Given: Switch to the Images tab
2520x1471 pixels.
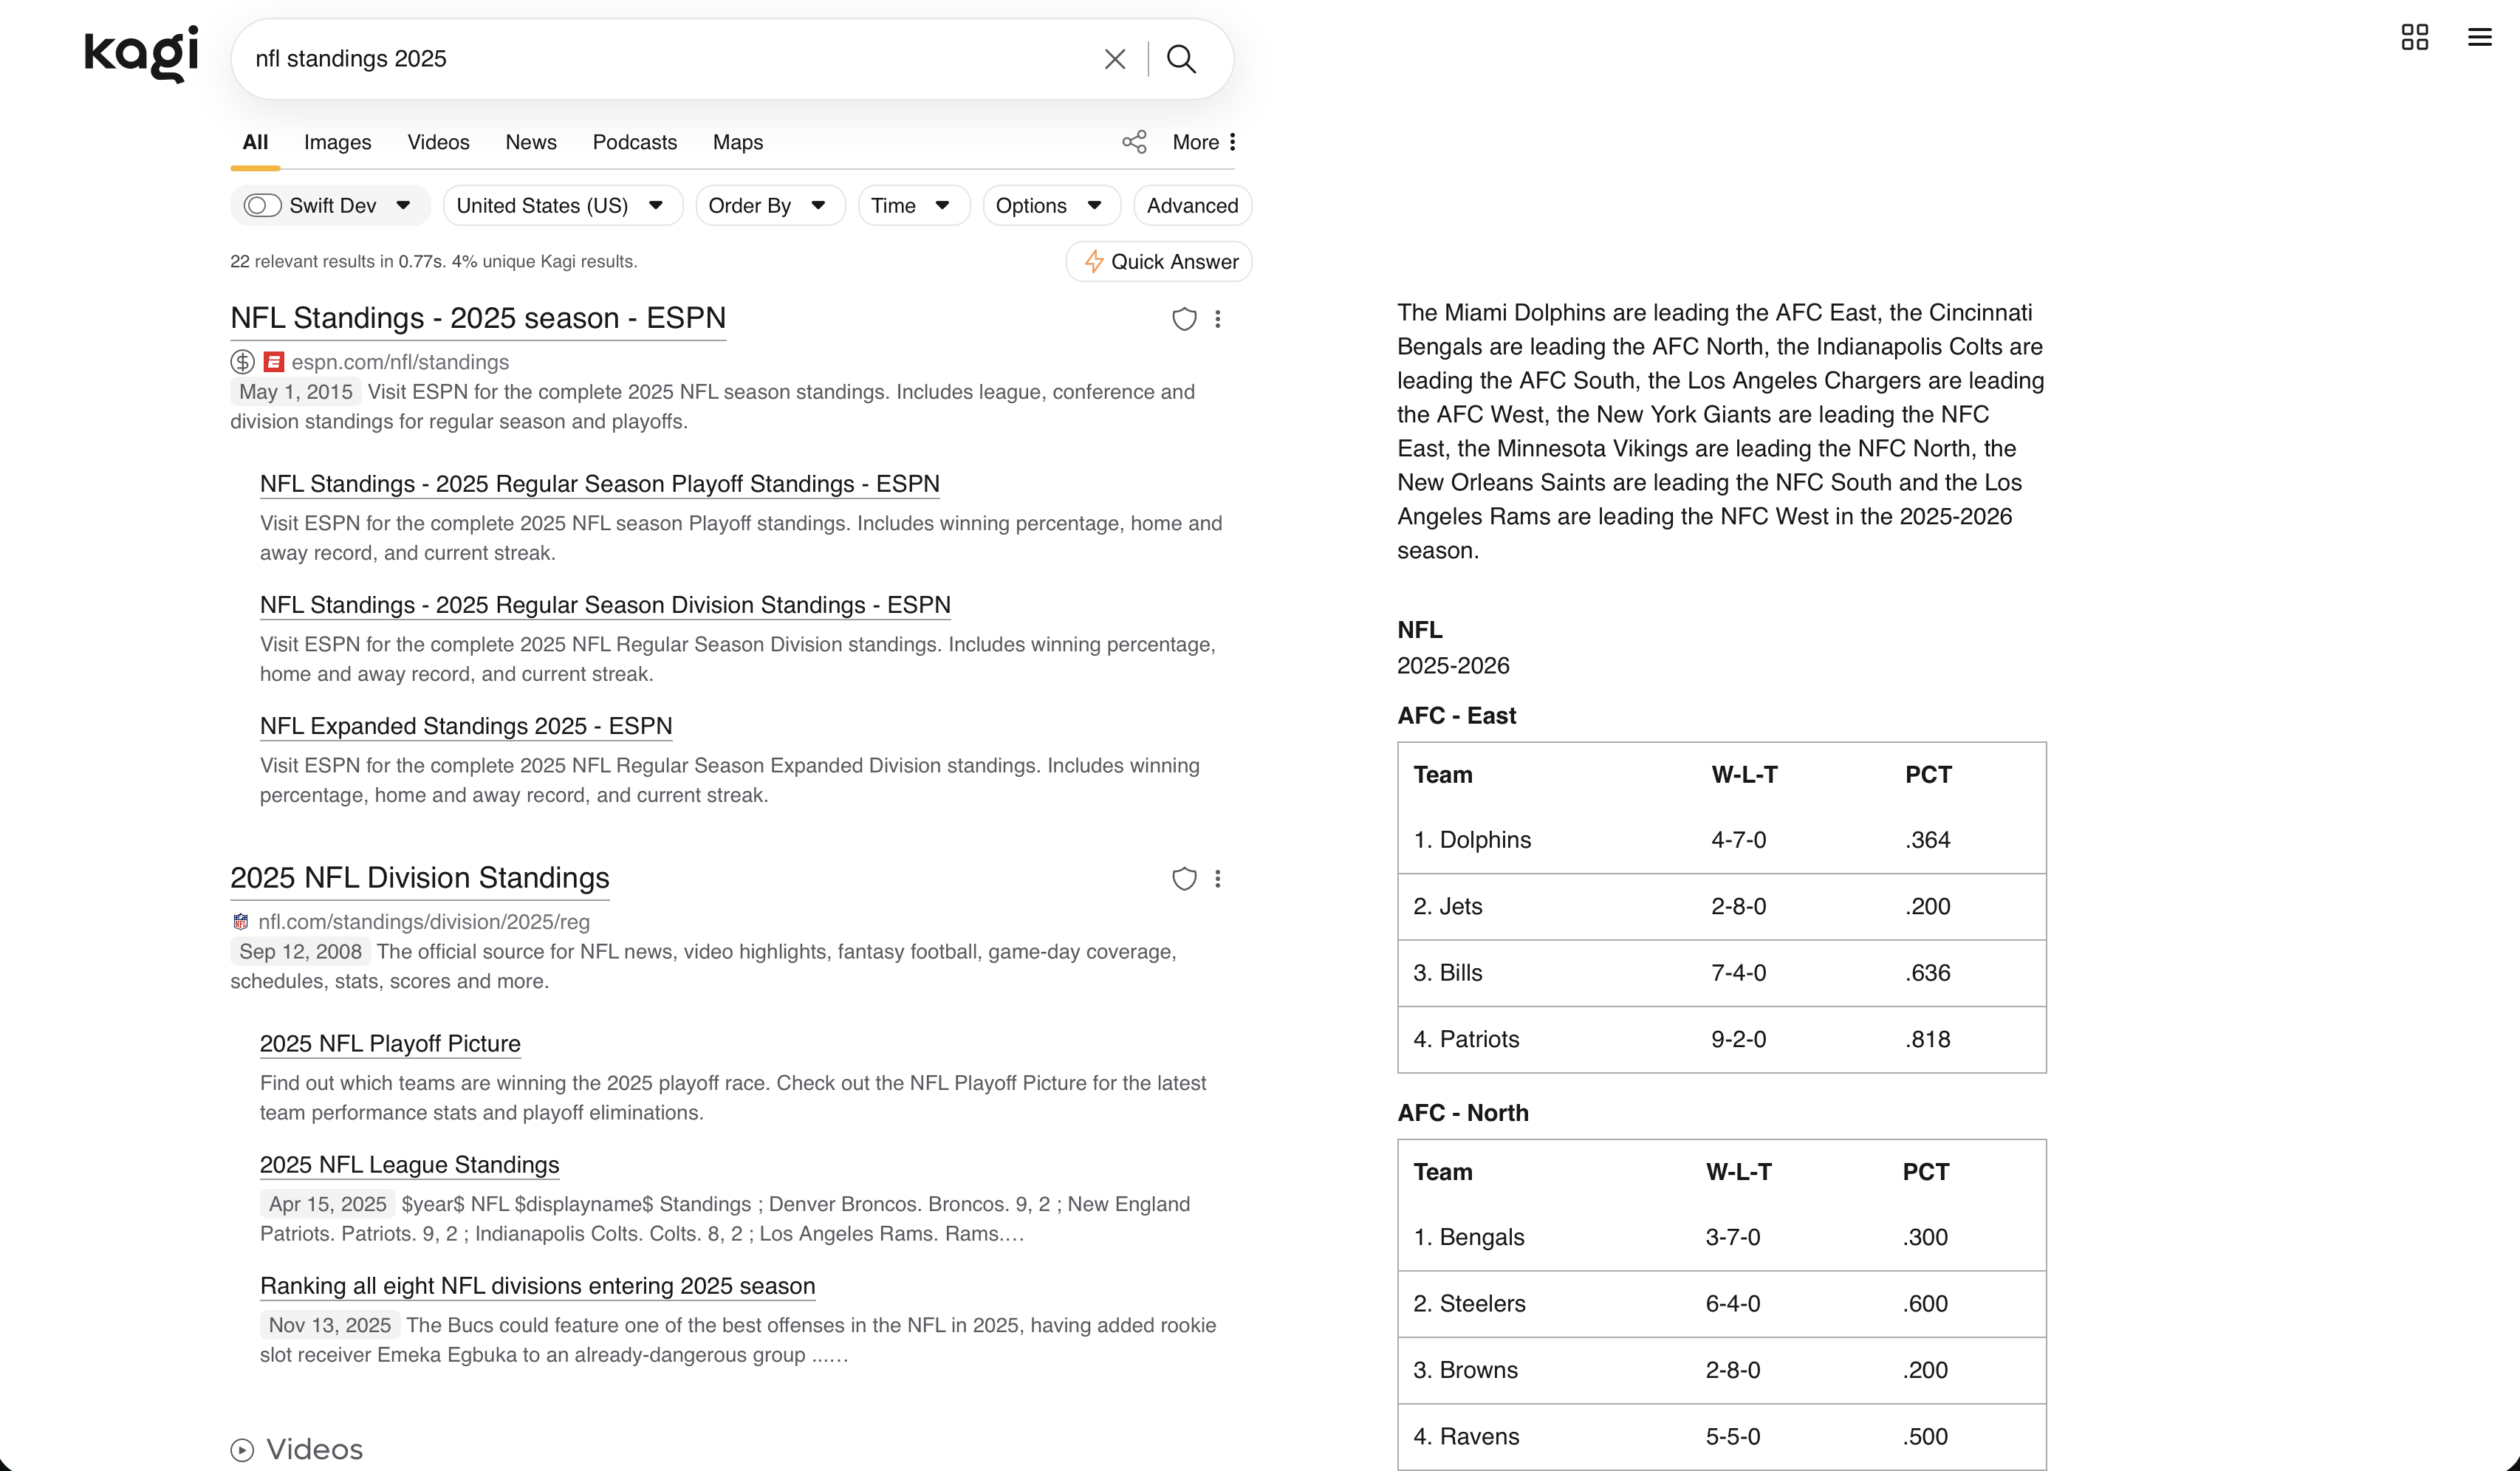Looking at the screenshot, I should [x=337, y=142].
